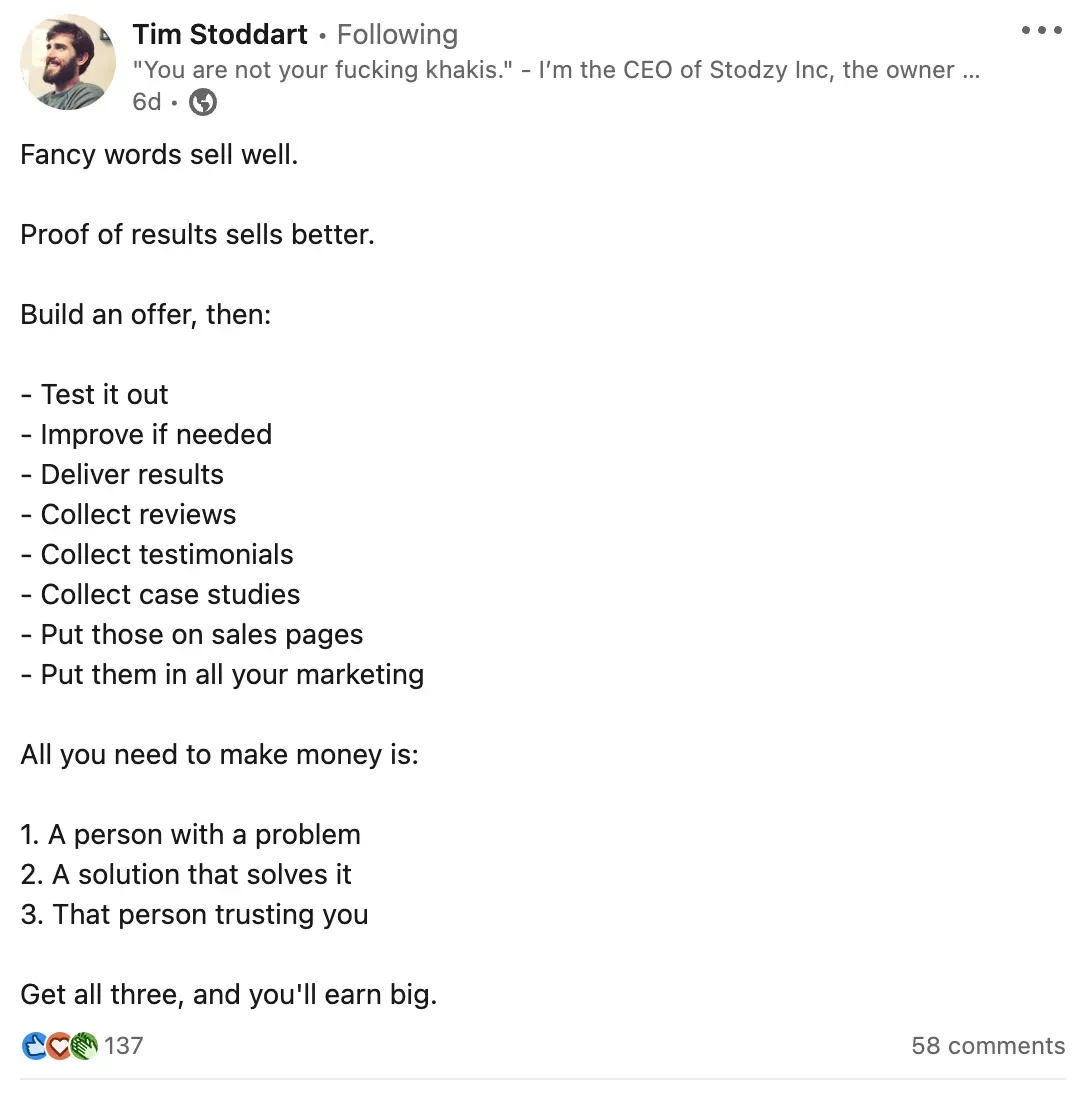Open the 58 comments link

click(x=987, y=1046)
